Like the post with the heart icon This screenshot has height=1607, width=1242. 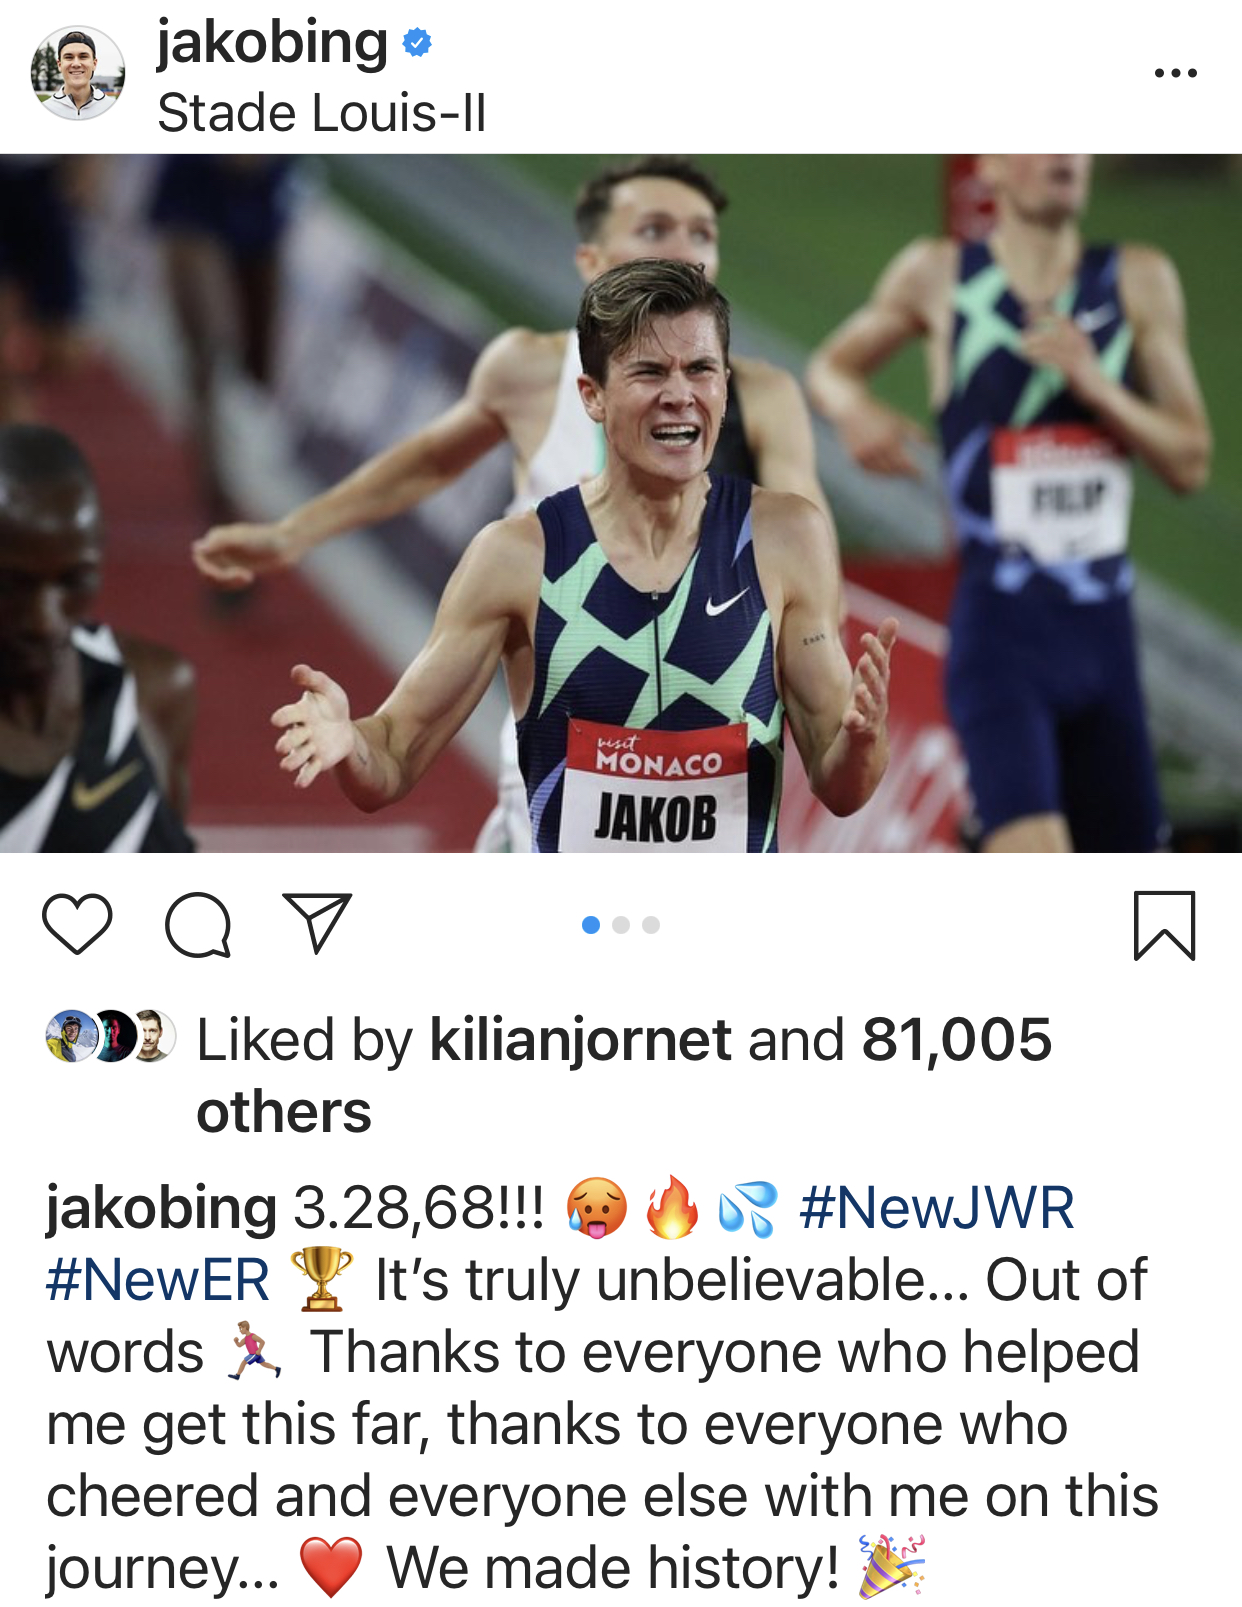tap(77, 924)
